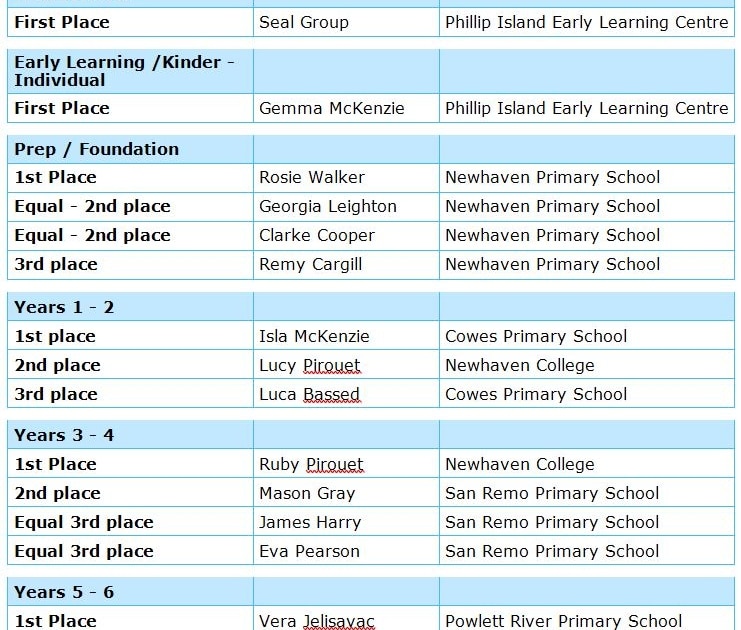Select the Powlett River Primary School cell

click(x=563, y=621)
